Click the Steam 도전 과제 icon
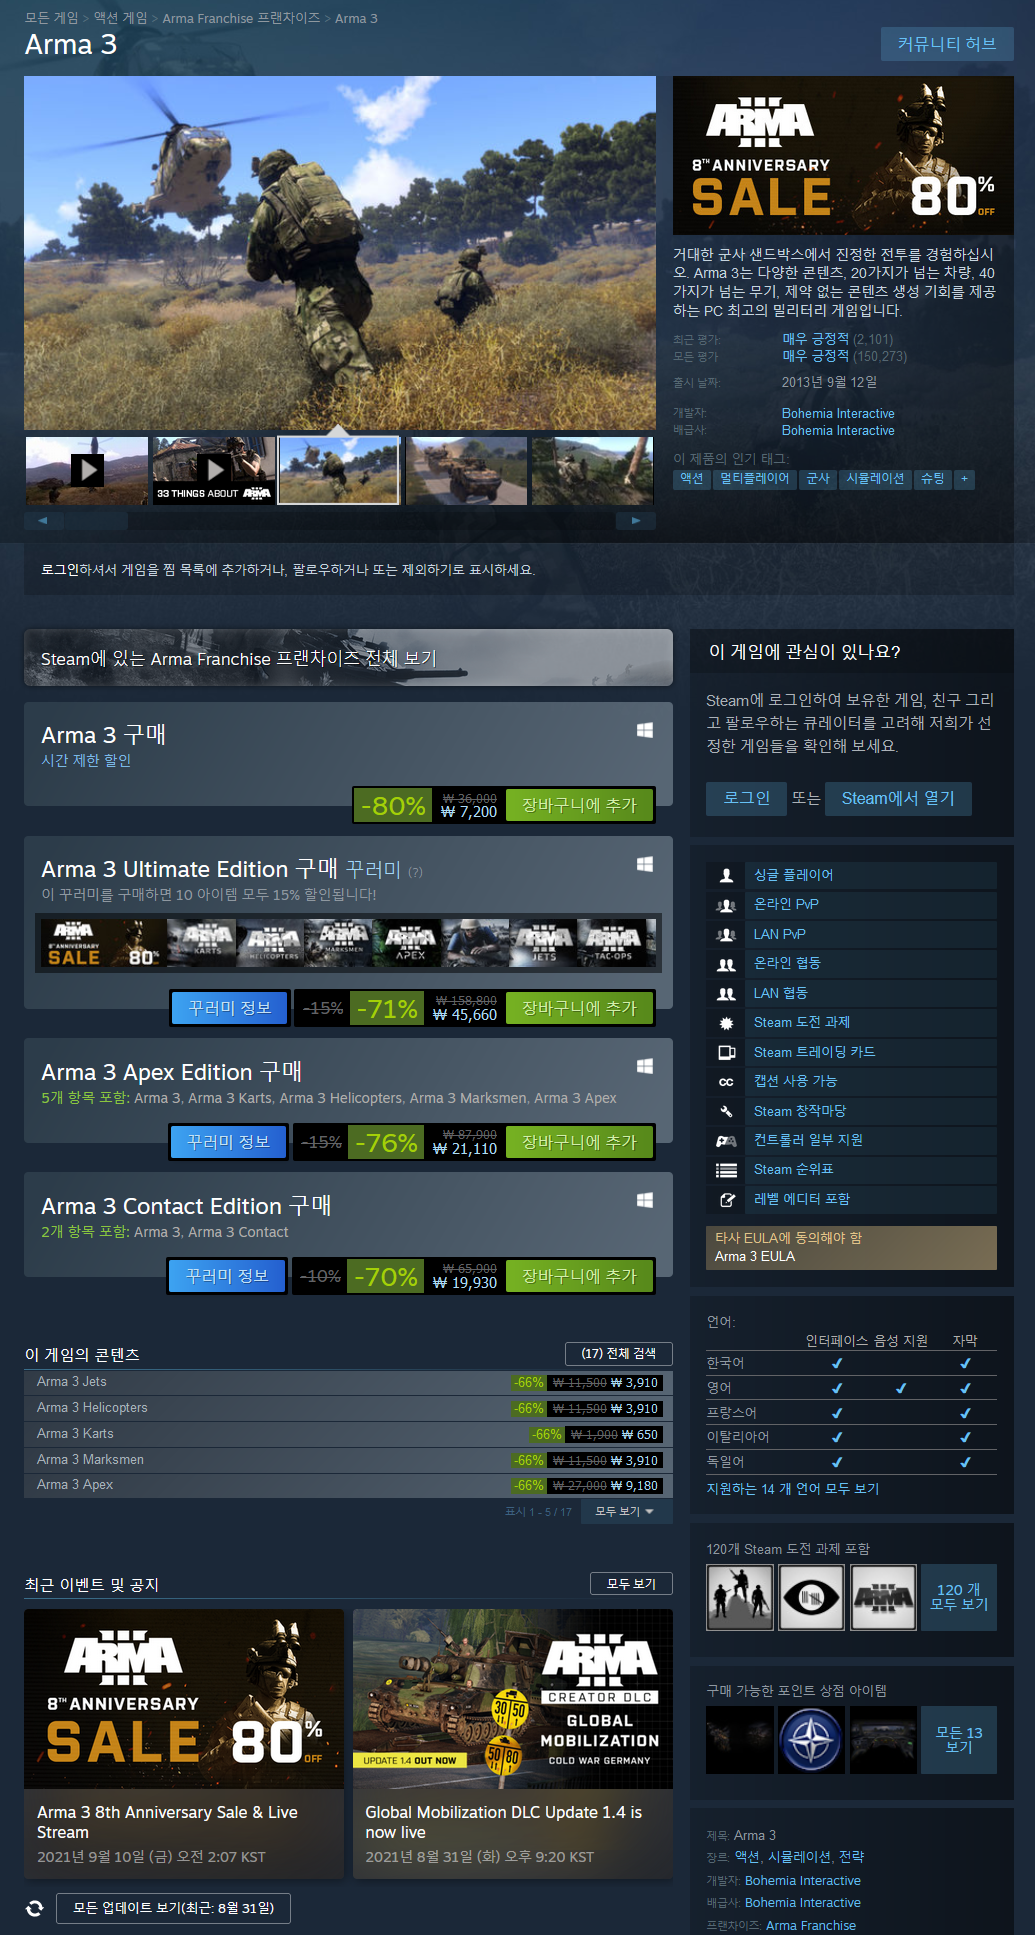Viewport: 1035px width, 1935px height. click(726, 1023)
